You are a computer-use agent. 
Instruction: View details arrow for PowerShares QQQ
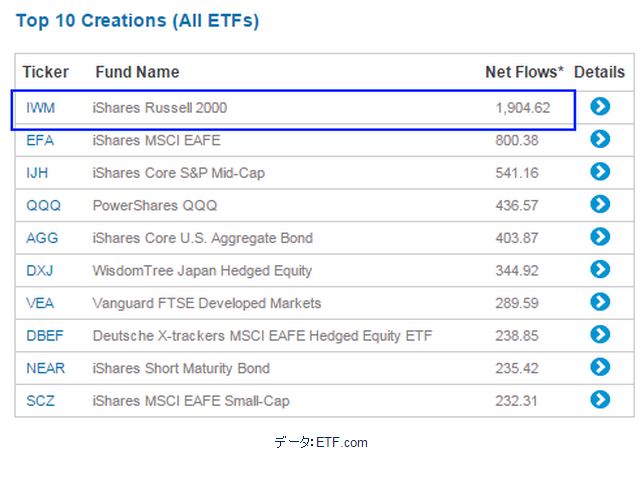coord(600,204)
